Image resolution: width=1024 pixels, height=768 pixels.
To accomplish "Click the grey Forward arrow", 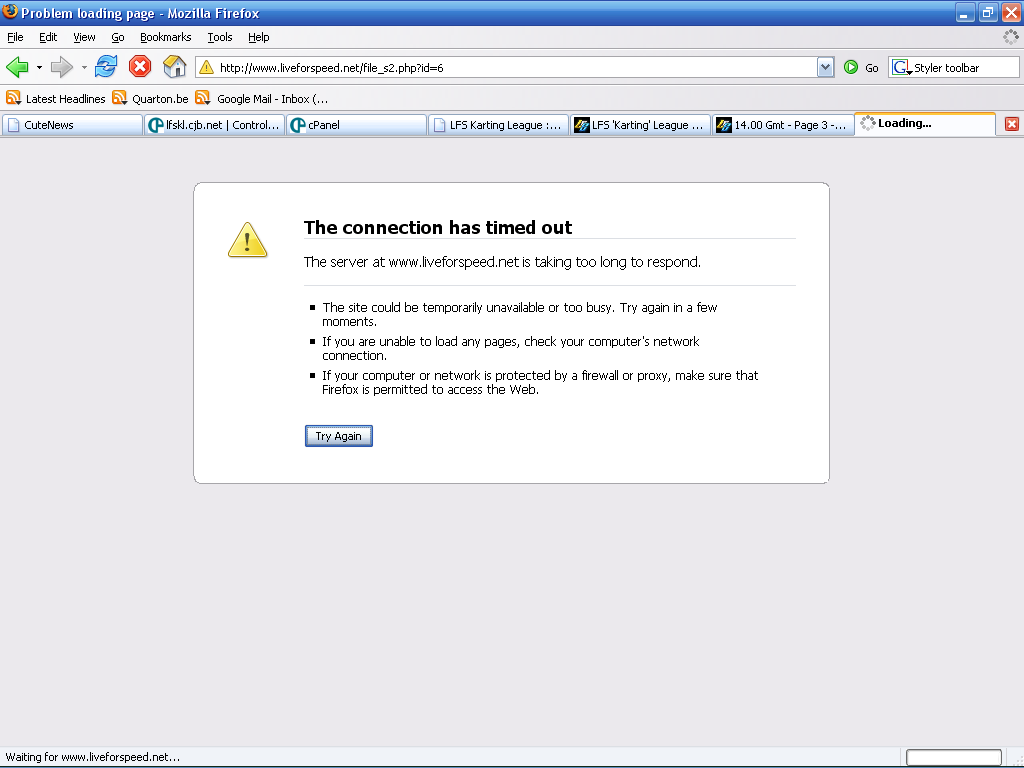I will coord(62,67).
